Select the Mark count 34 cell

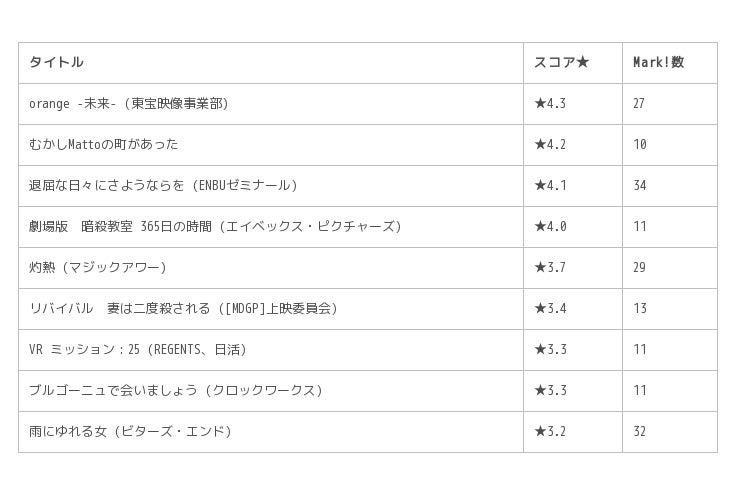coord(640,185)
